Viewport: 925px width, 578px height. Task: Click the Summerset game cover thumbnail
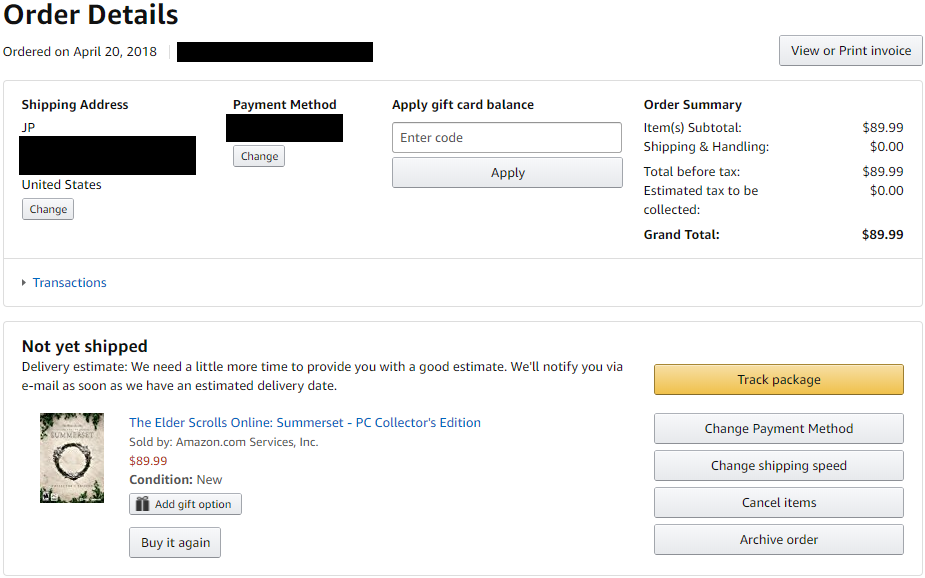click(72, 458)
